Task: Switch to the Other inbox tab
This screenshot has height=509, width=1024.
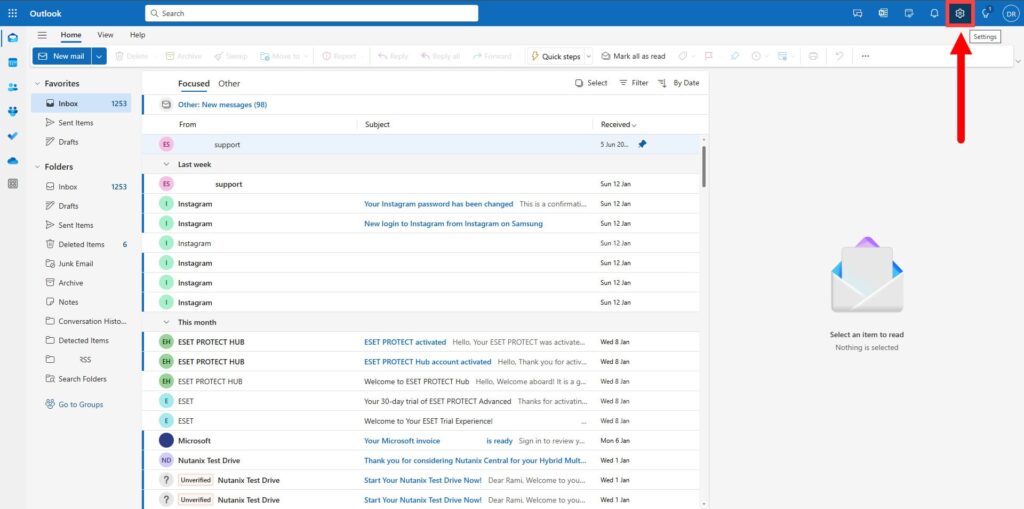Action: coord(229,84)
